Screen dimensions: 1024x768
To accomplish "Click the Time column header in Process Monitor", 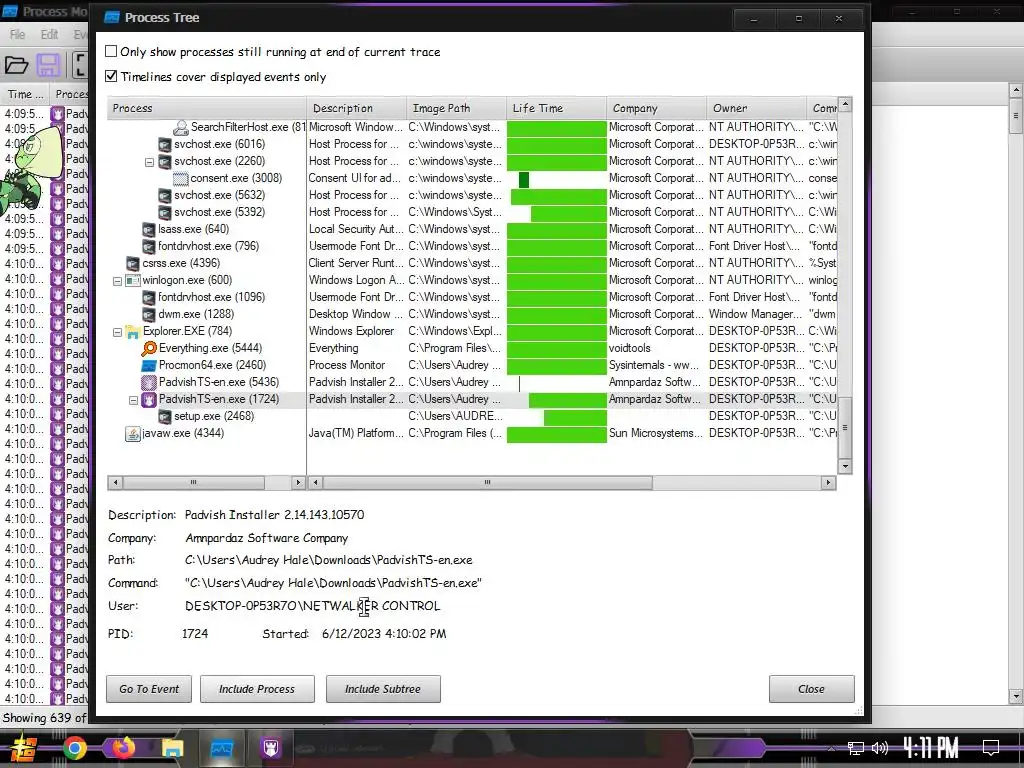I will [25, 95].
